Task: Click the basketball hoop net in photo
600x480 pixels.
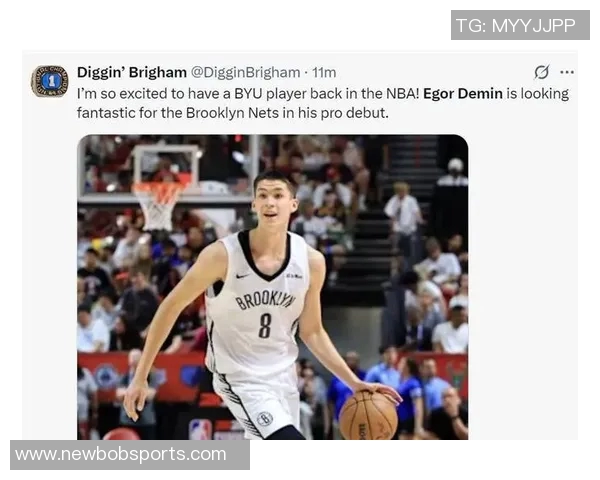Action: click(x=159, y=207)
